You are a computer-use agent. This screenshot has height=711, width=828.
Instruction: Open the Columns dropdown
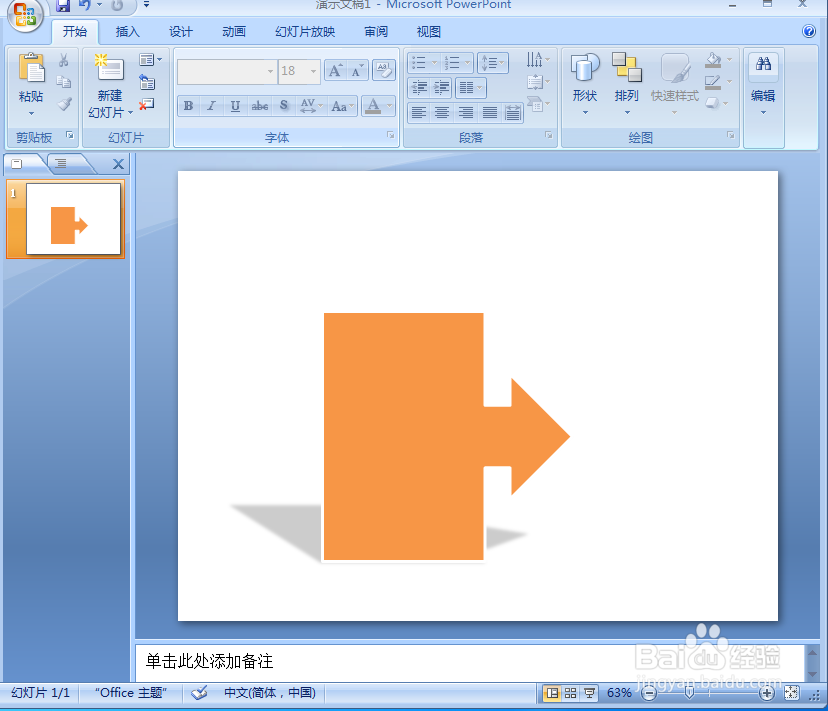click(471, 88)
